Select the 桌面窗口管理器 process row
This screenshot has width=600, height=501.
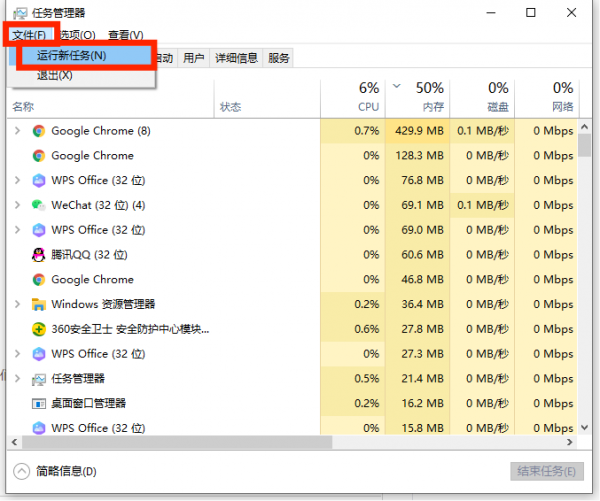tap(292, 403)
